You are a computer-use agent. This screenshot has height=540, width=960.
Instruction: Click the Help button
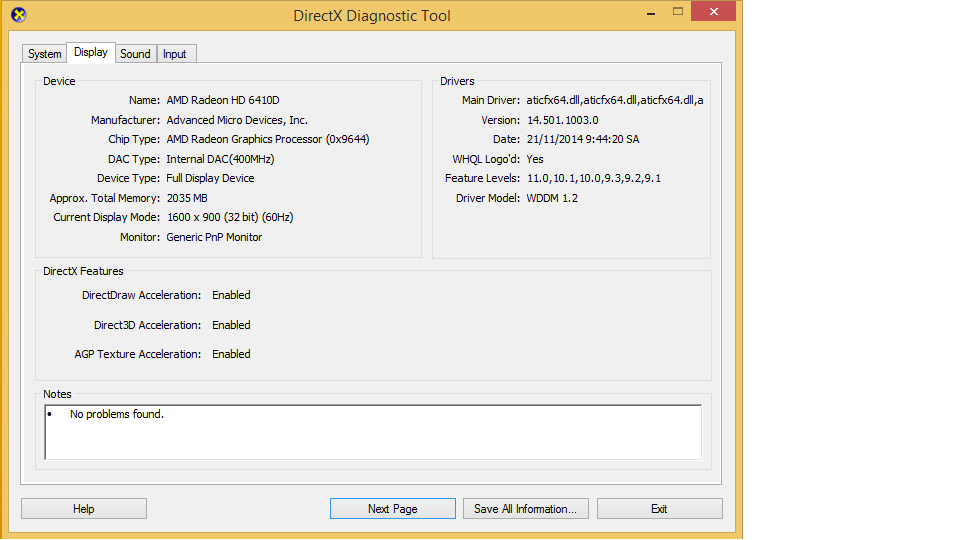coord(84,509)
